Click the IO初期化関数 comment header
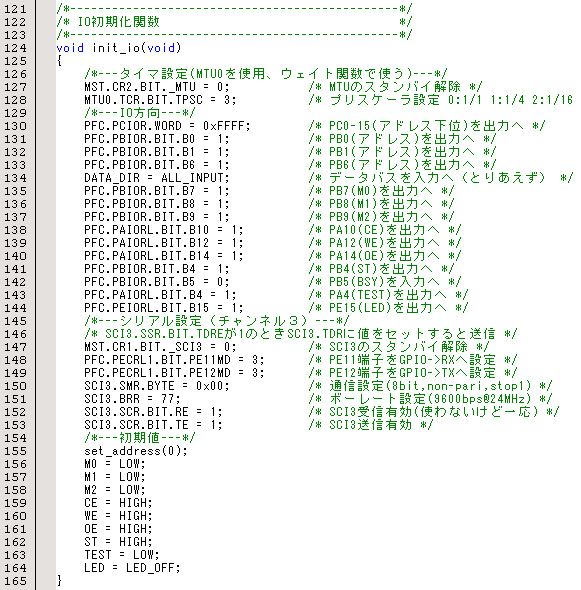The height and width of the screenshot is (590, 581). coord(119,22)
